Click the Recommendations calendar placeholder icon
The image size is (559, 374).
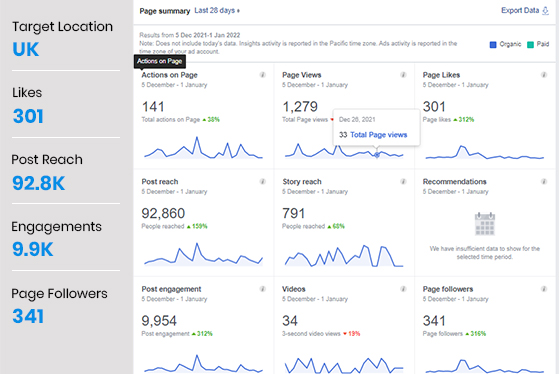coord(485,224)
